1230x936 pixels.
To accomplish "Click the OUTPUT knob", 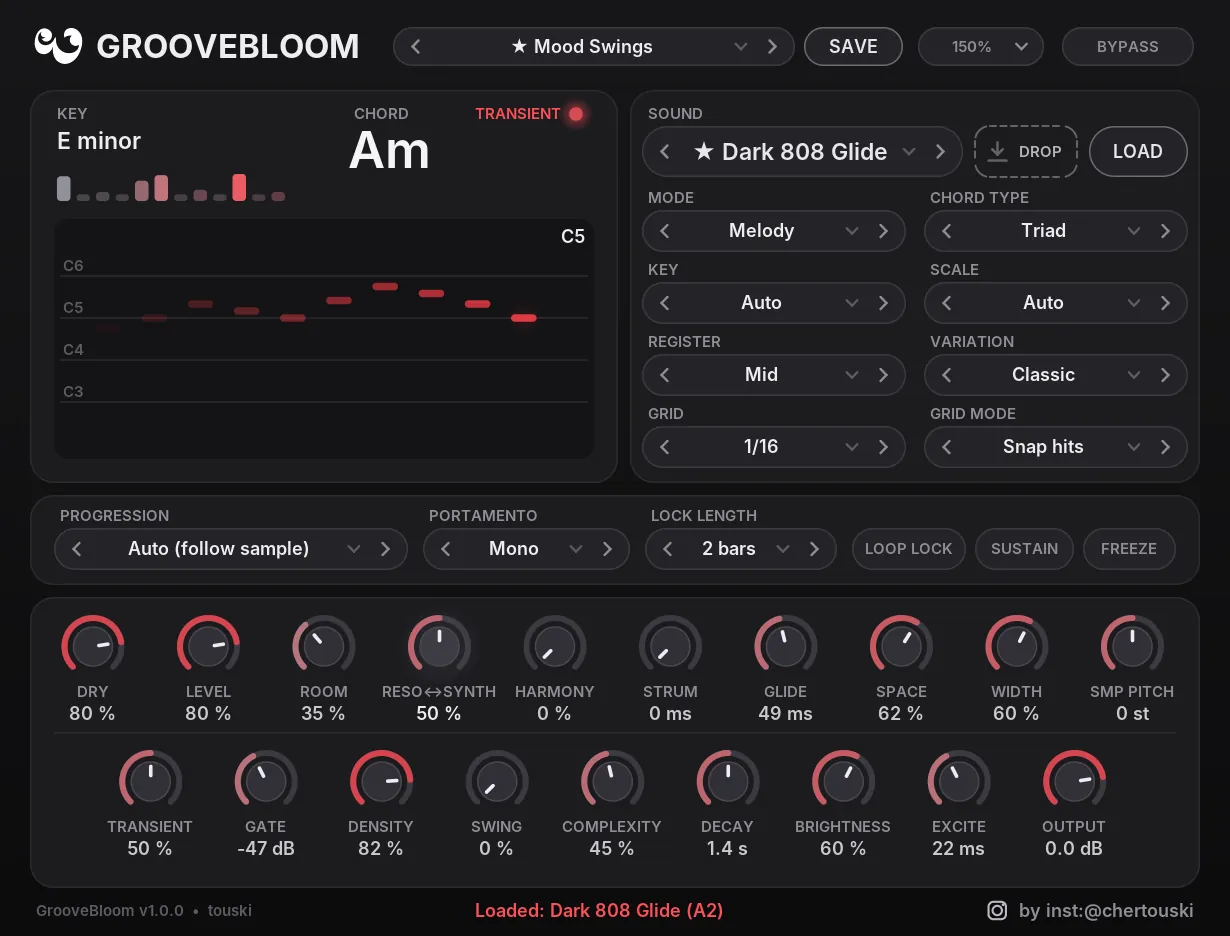I will coord(1074,781).
